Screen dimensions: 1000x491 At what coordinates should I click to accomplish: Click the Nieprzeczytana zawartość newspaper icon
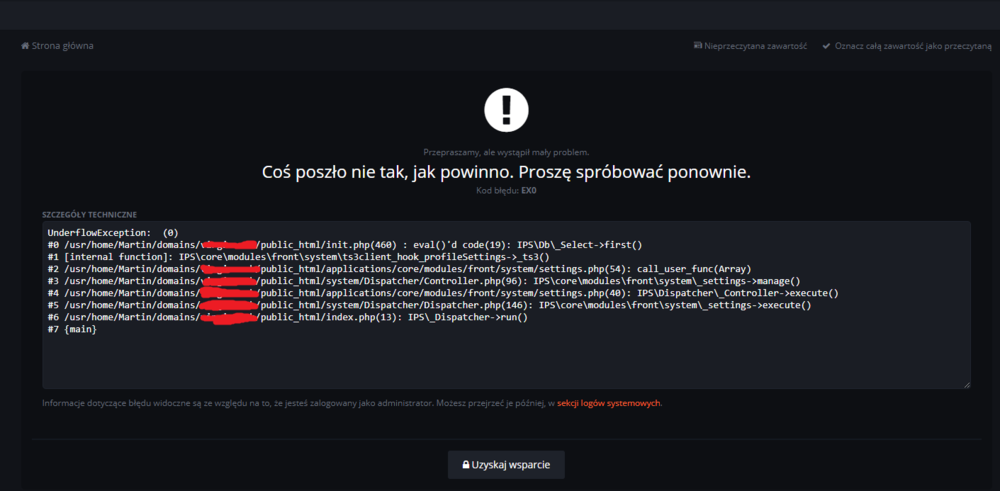(x=698, y=46)
